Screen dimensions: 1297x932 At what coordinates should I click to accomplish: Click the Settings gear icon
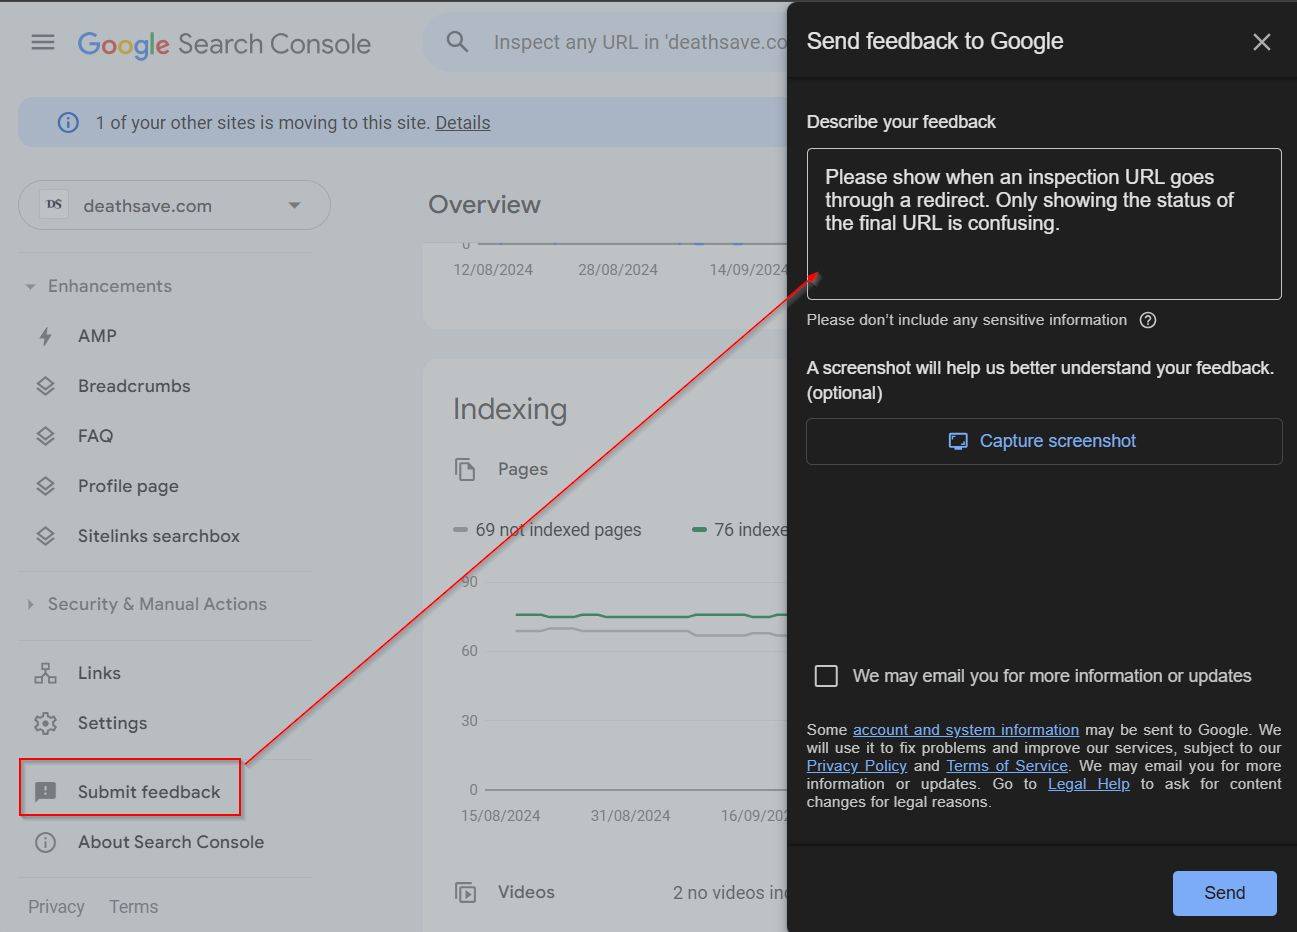pos(45,723)
